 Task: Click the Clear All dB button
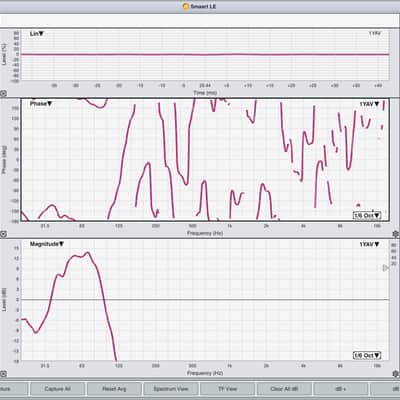[x=284, y=389]
